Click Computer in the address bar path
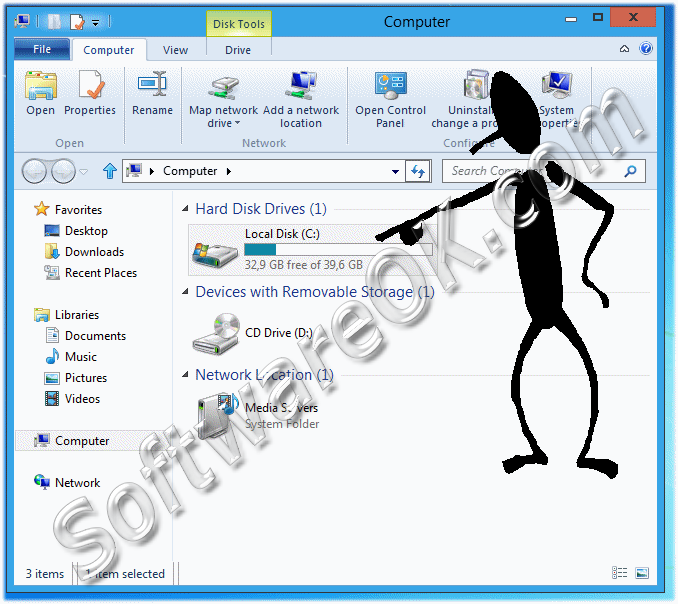Screen dimensions: 678x604 click(190, 171)
